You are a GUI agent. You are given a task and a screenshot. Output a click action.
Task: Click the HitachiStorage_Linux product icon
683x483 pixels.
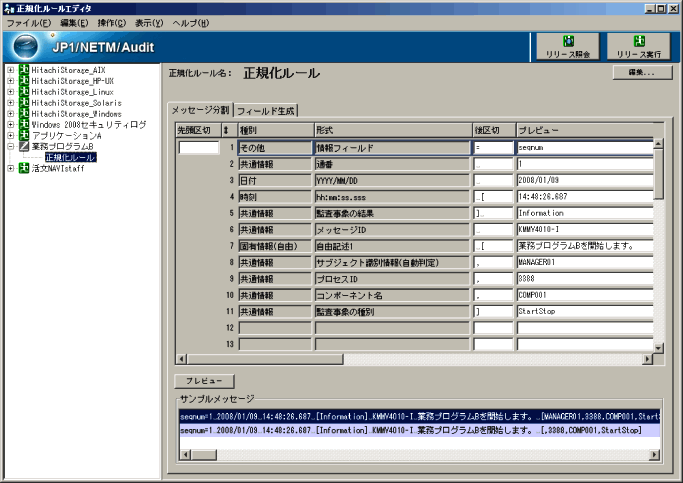23,92
